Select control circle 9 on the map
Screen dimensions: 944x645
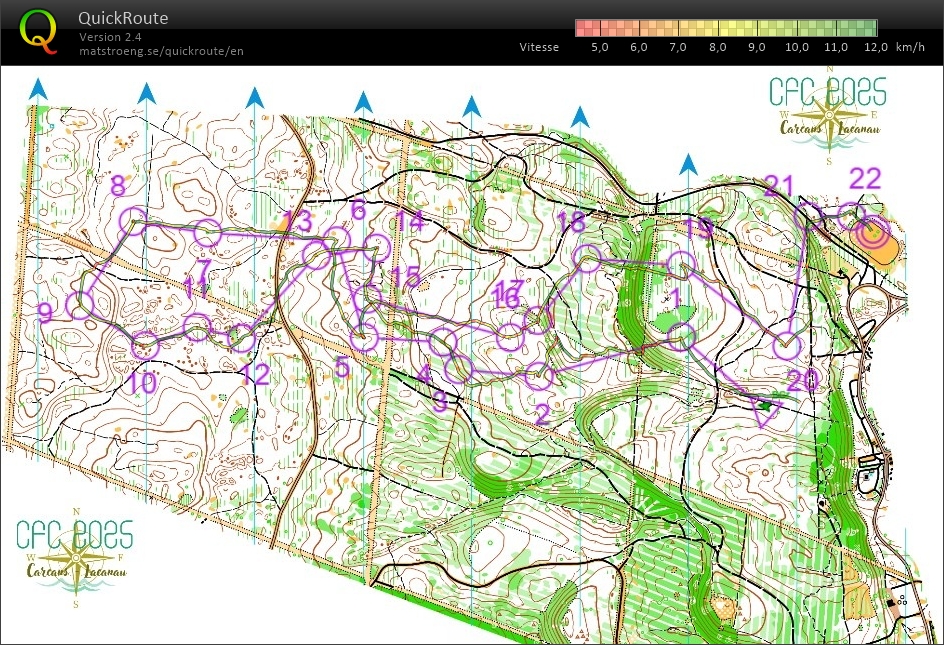click(x=80, y=306)
